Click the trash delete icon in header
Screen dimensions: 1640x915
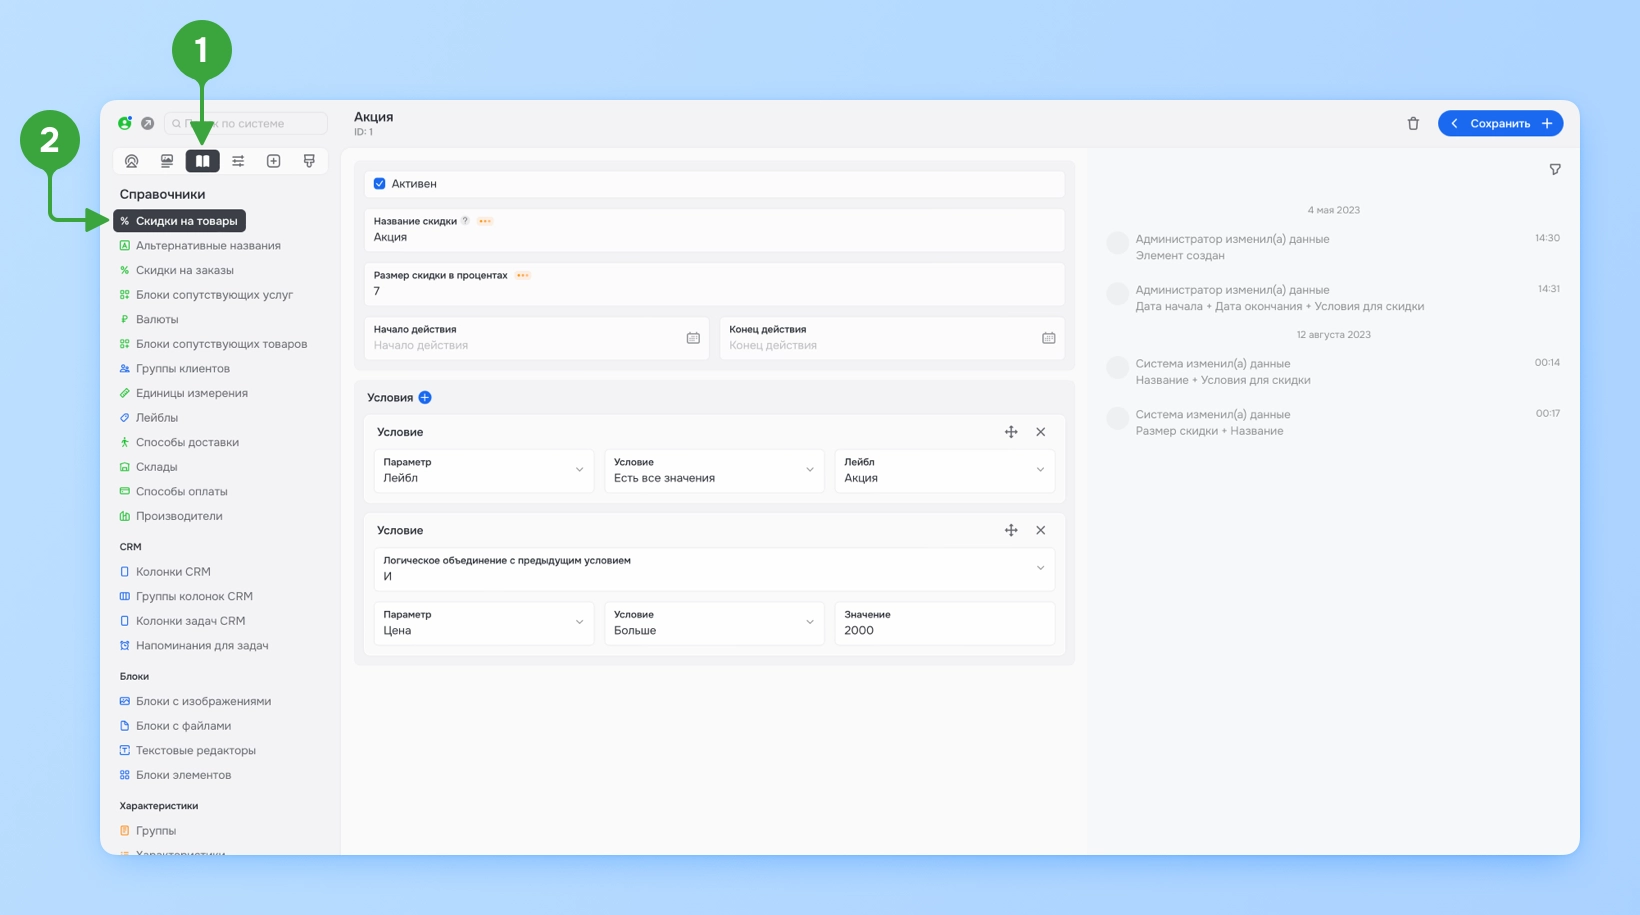tap(1413, 124)
